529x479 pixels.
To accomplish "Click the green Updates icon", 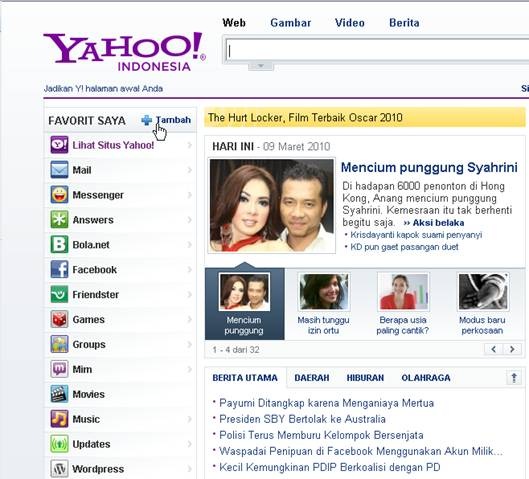I will [x=59, y=444].
